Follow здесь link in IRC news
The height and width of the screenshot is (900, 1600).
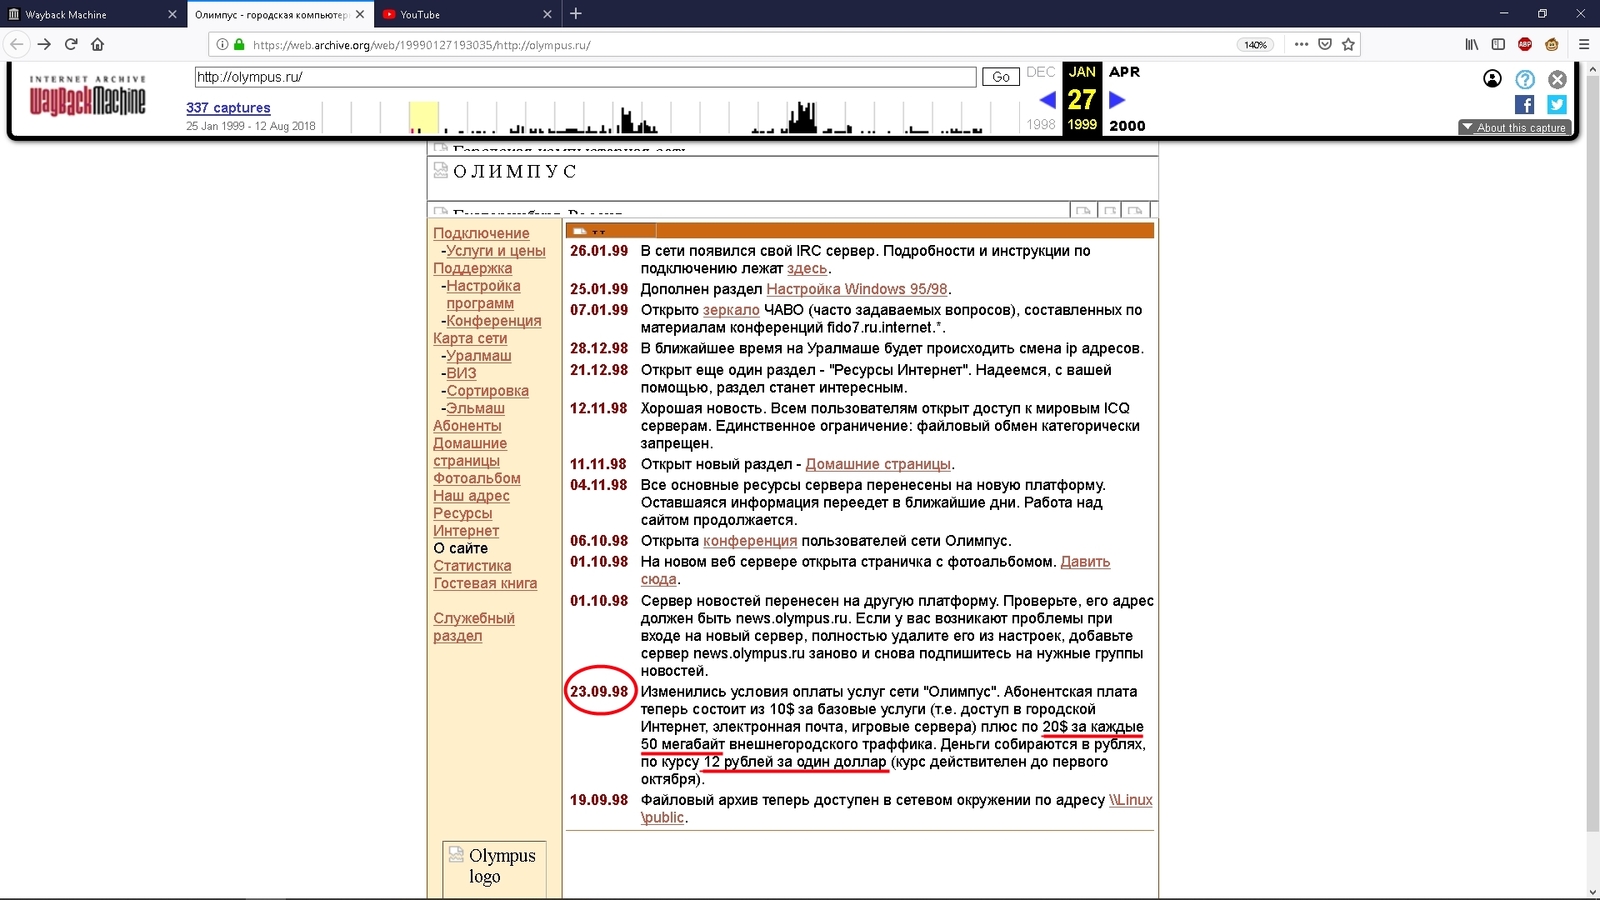point(807,268)
